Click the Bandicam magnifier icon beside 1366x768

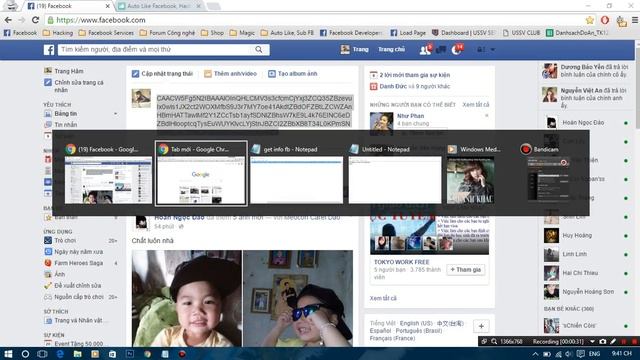pyautogui.click(x=494, y=341)
